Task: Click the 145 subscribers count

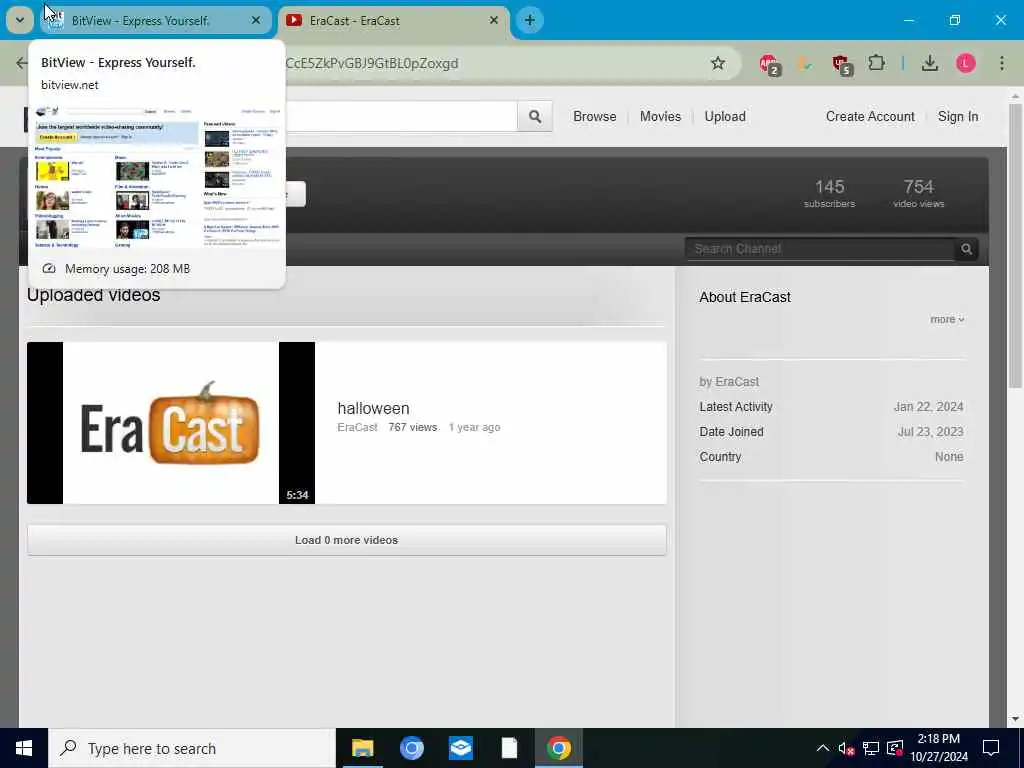Action: point(829,193)
